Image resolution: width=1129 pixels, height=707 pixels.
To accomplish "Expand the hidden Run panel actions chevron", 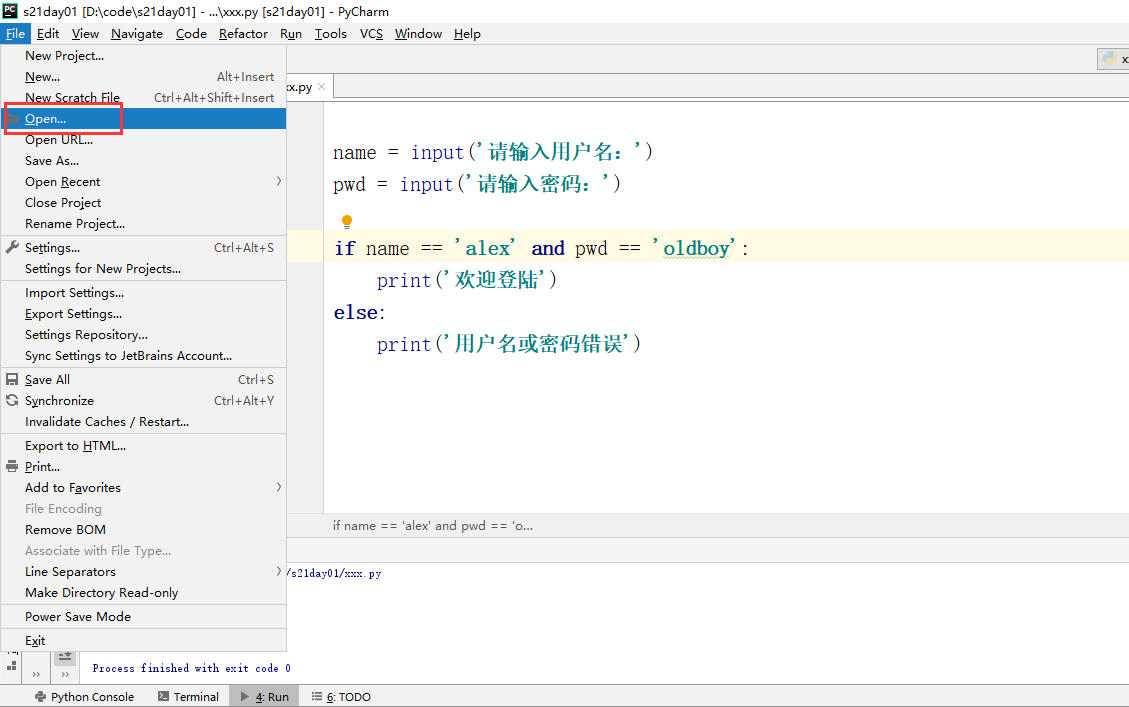I will [x=36, y=675].
